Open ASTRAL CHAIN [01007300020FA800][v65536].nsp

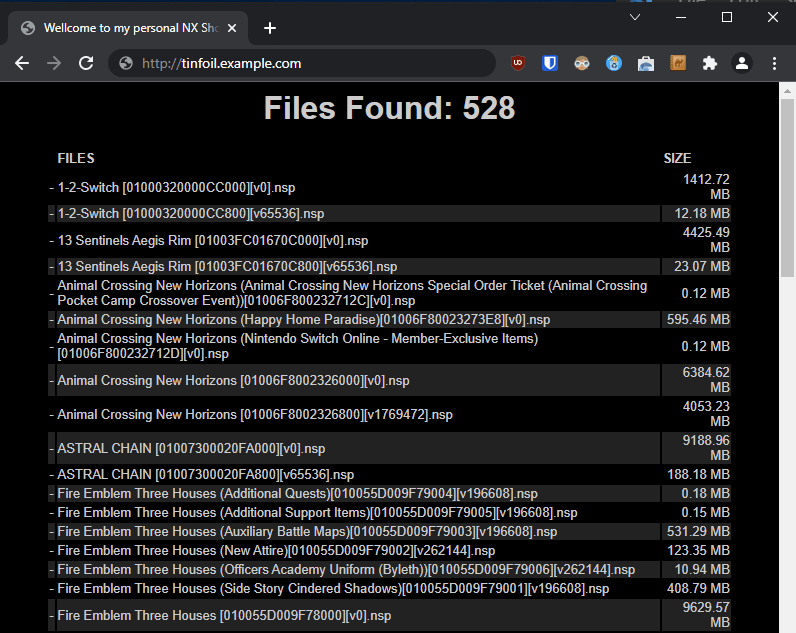[206, 474]
